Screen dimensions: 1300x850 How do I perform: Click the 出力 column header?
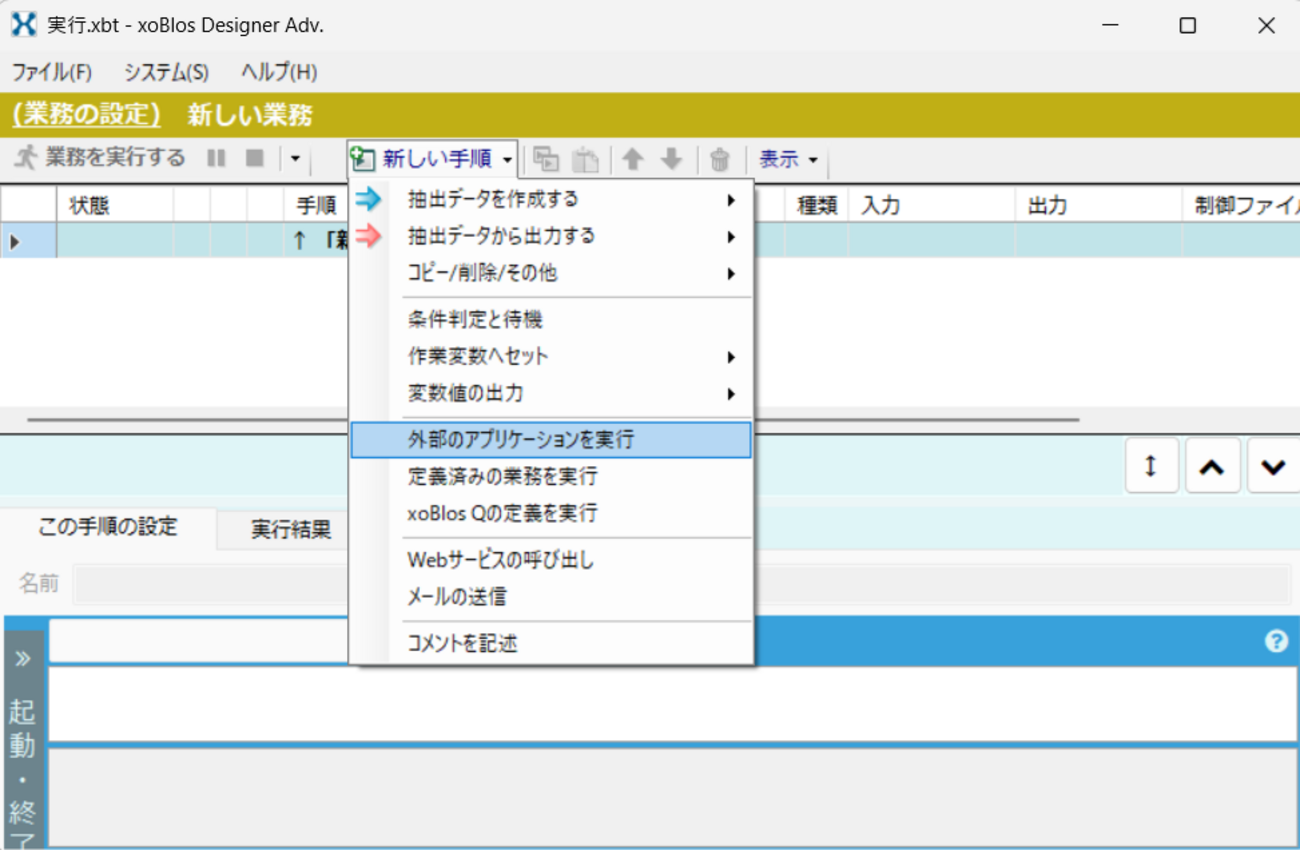[1099, 206]
